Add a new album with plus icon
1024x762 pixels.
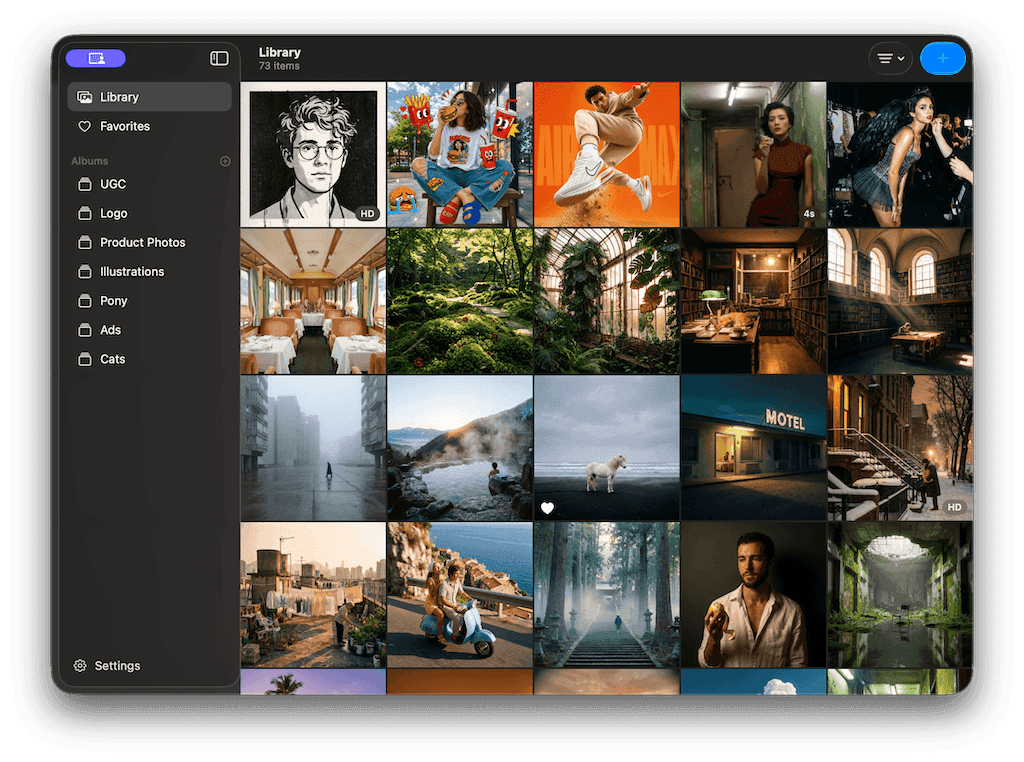(225, 161)
